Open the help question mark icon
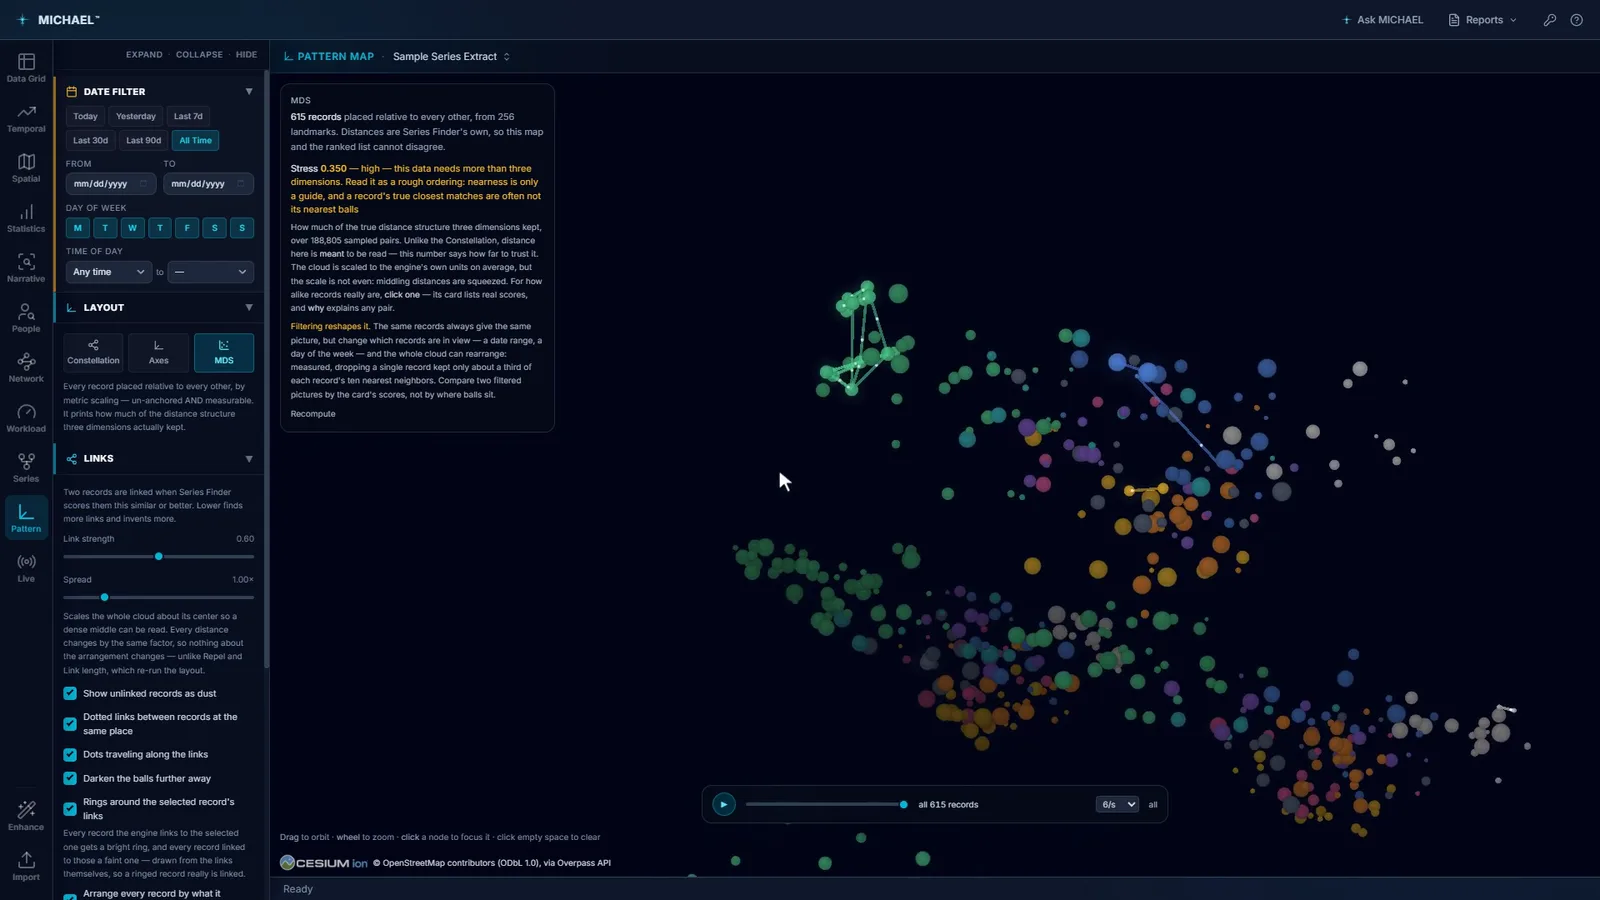 click(x=1577, y=20)
